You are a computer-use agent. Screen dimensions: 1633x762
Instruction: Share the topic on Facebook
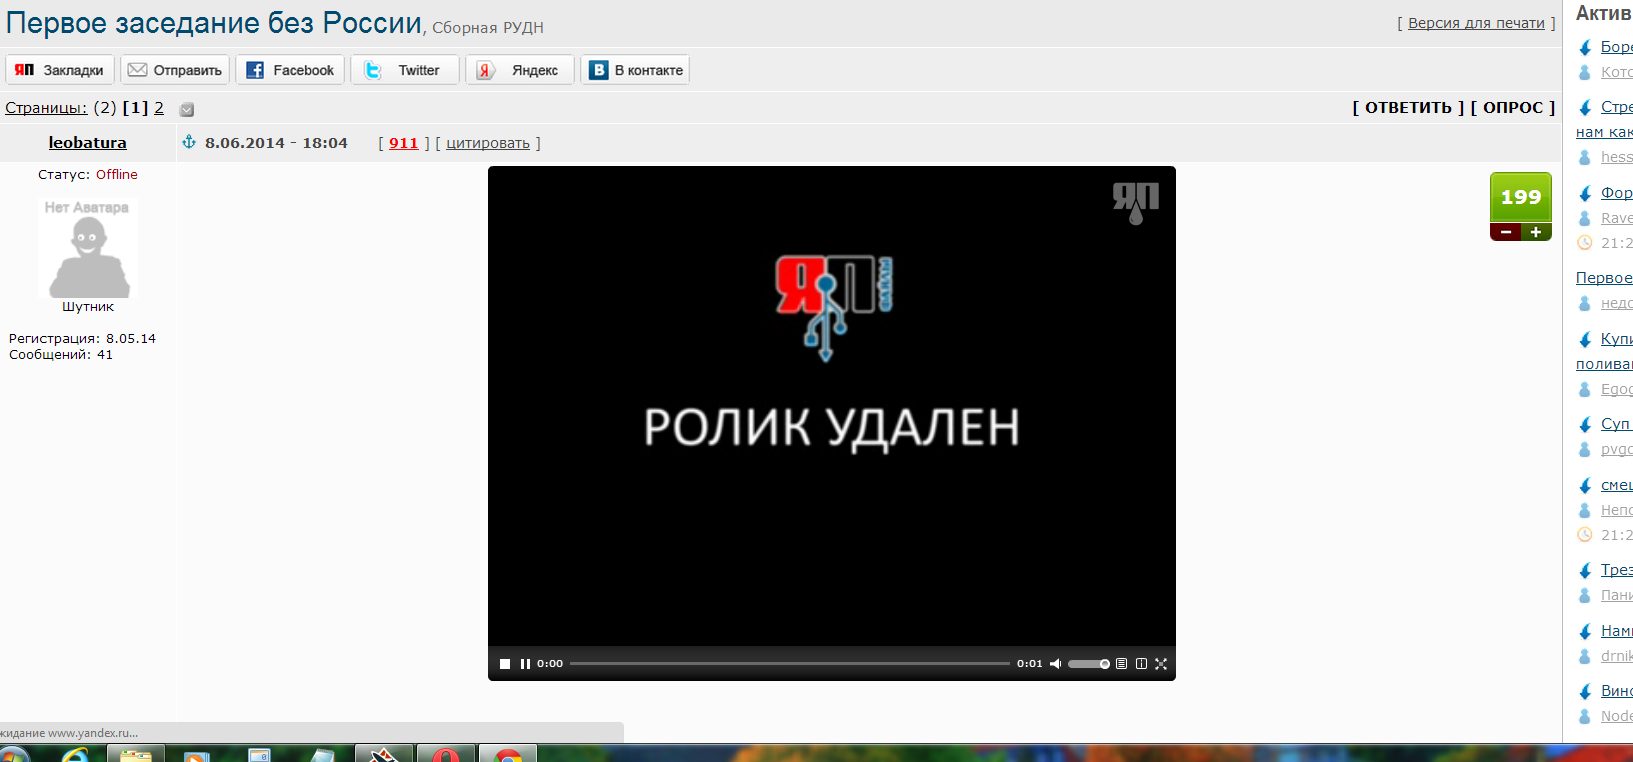pos(290,70)
